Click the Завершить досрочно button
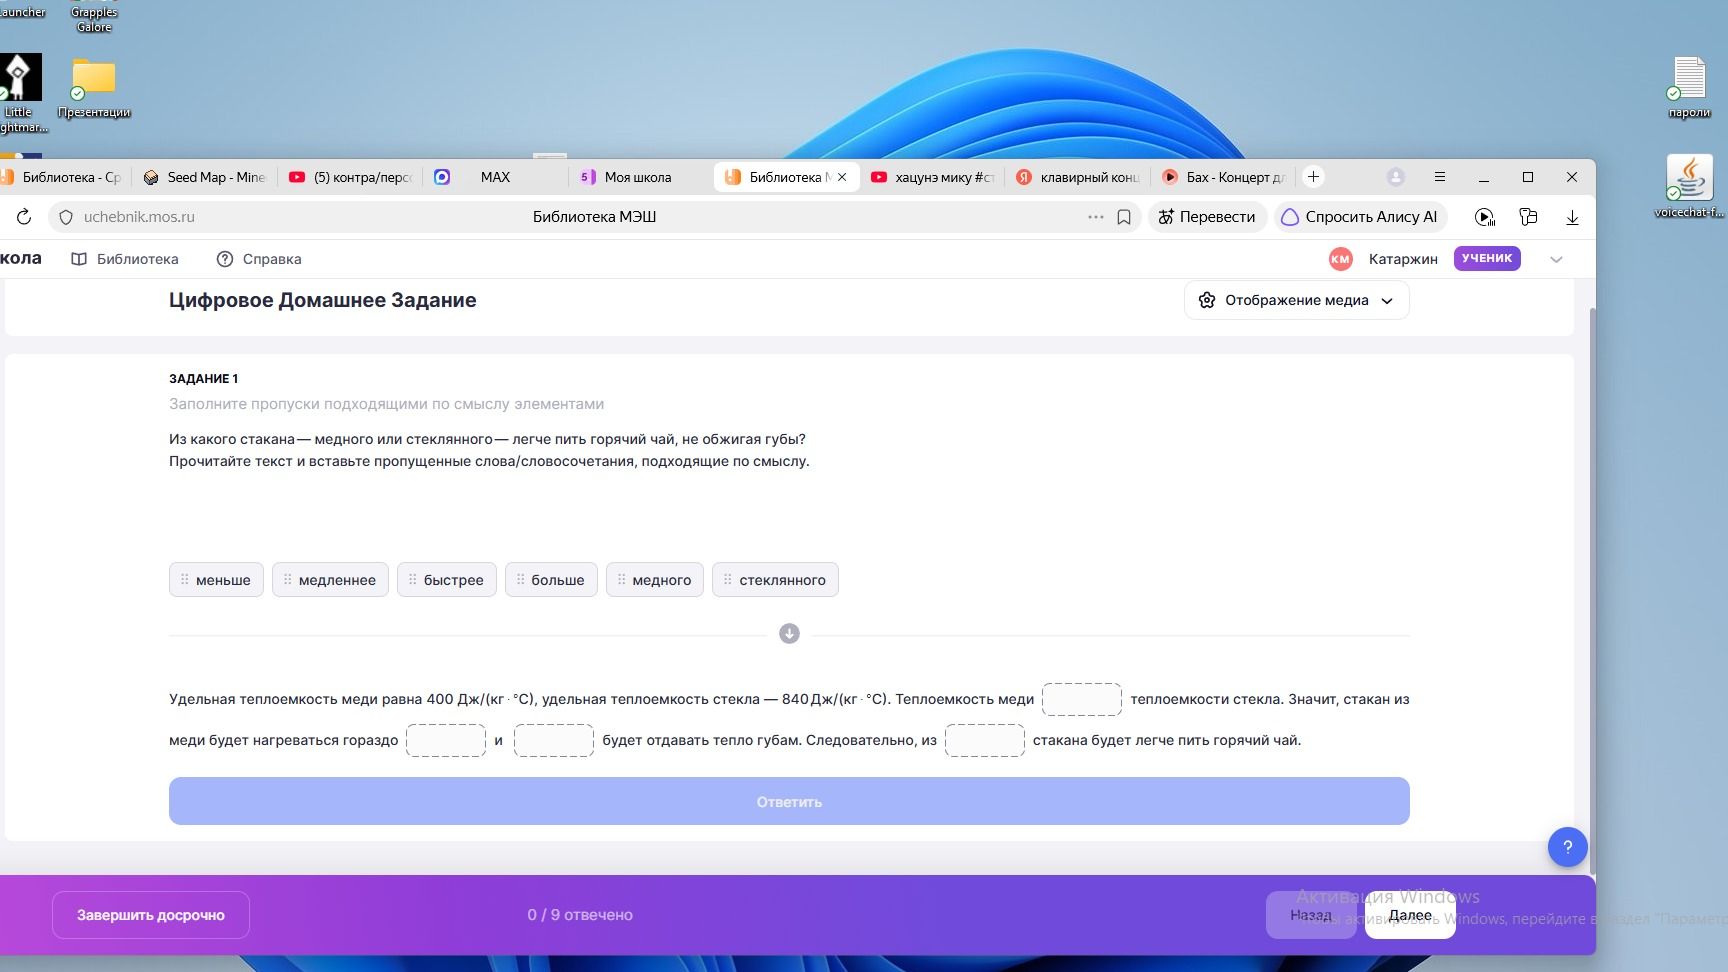Image resolution: width=1728 pixels, height=972 pixels. click(x=151, y=915)
